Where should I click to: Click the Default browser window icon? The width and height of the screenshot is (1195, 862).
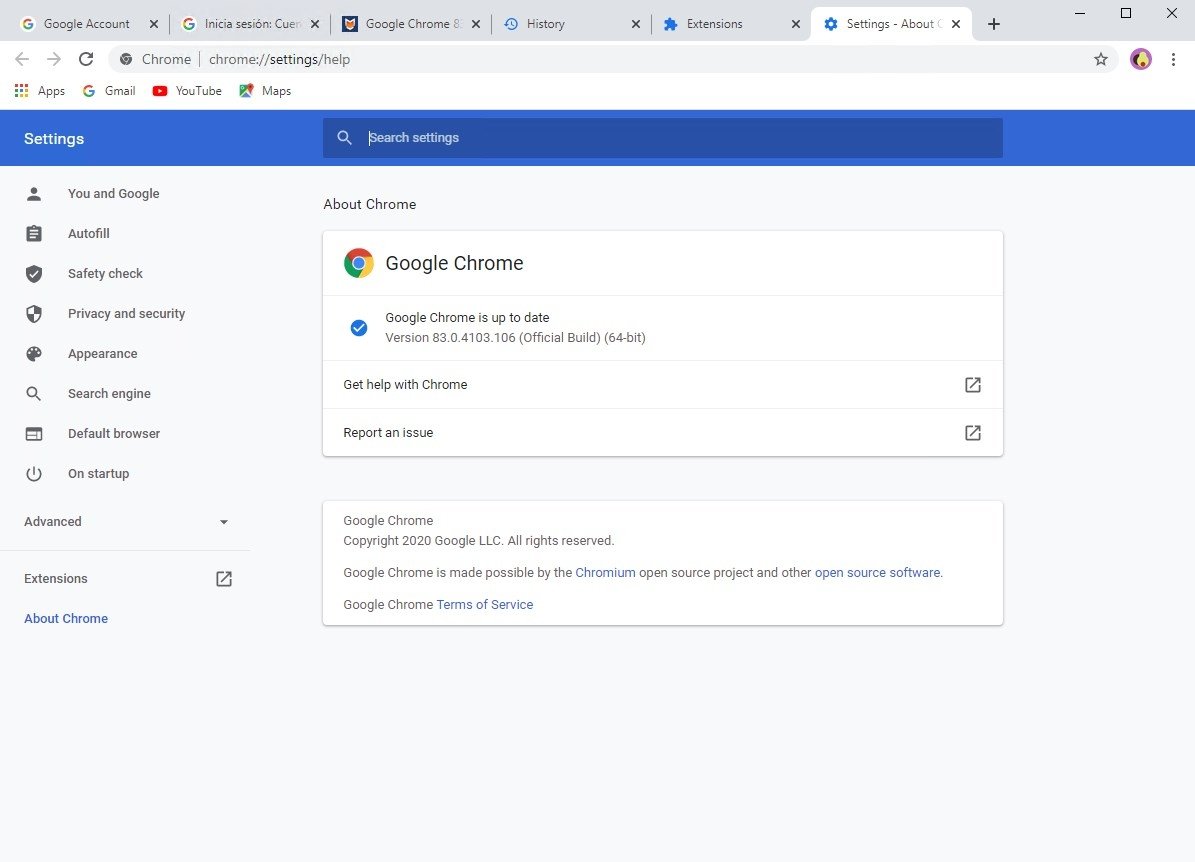pos(34,434)
